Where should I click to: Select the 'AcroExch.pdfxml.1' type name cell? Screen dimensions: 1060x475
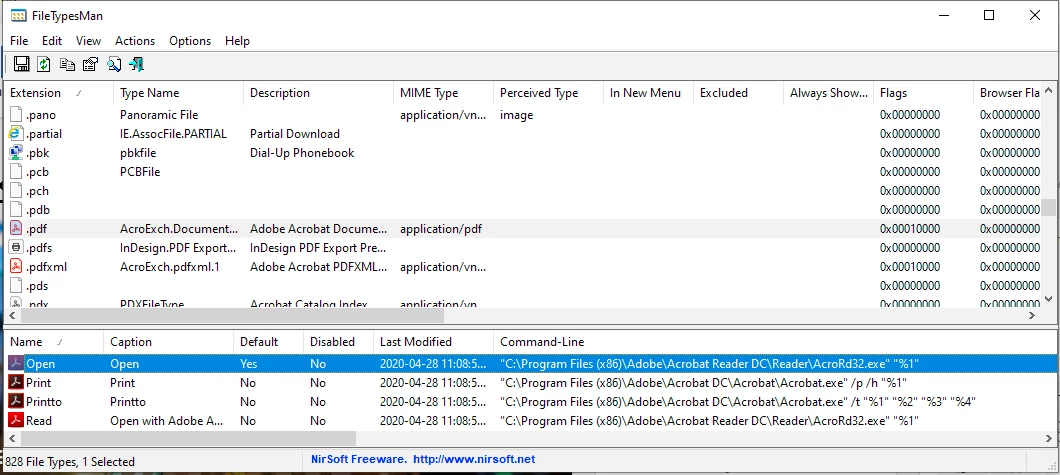point(170,267)
